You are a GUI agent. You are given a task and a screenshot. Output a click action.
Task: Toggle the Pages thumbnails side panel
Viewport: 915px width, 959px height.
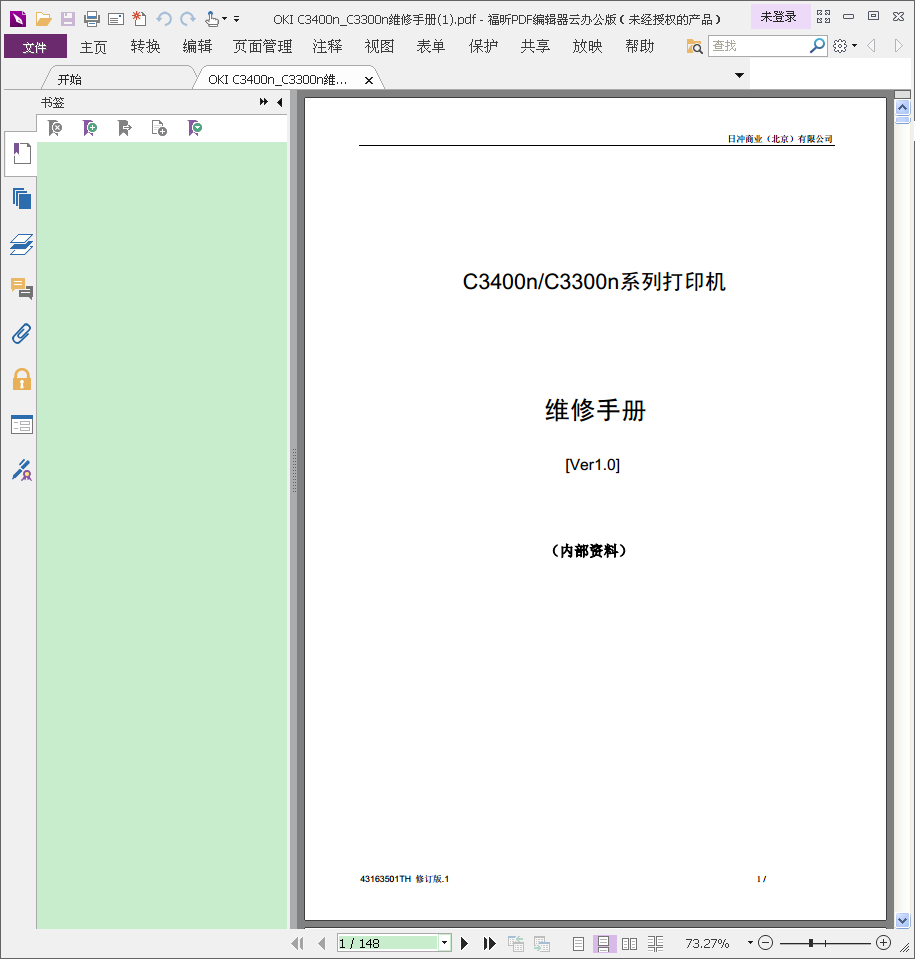tap(21, 199)
